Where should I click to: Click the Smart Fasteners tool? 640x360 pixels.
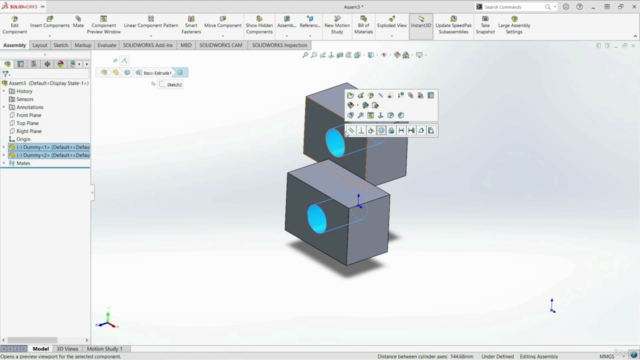click(191, 25)
